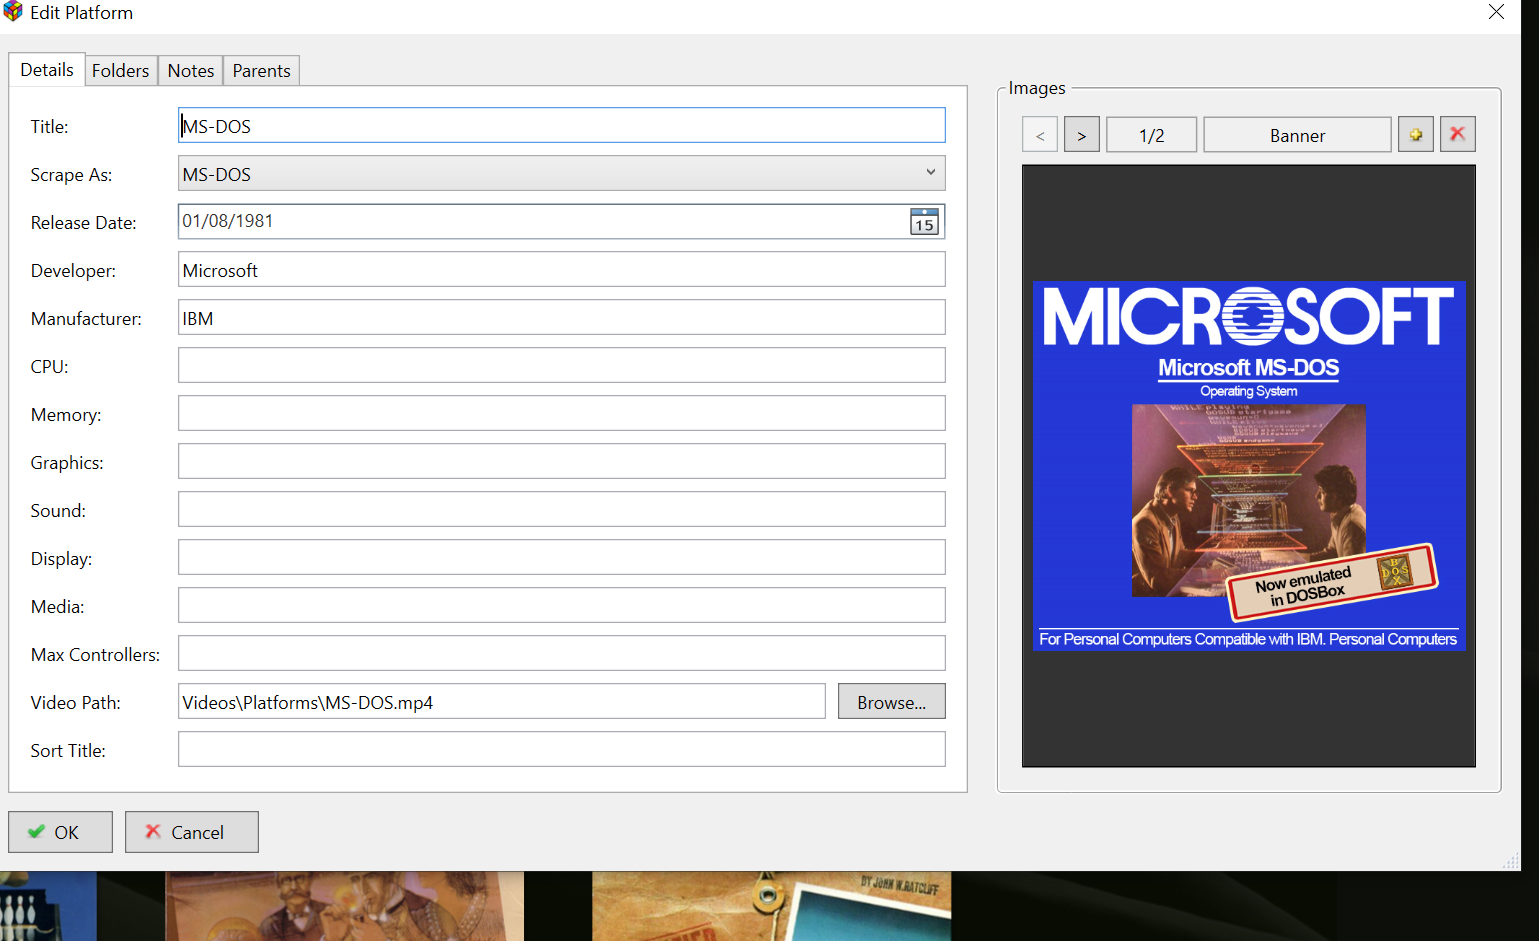This screenshot has height=941, width=1539.
Task: Confirm changes with the OK button
Action: [60, 832]
